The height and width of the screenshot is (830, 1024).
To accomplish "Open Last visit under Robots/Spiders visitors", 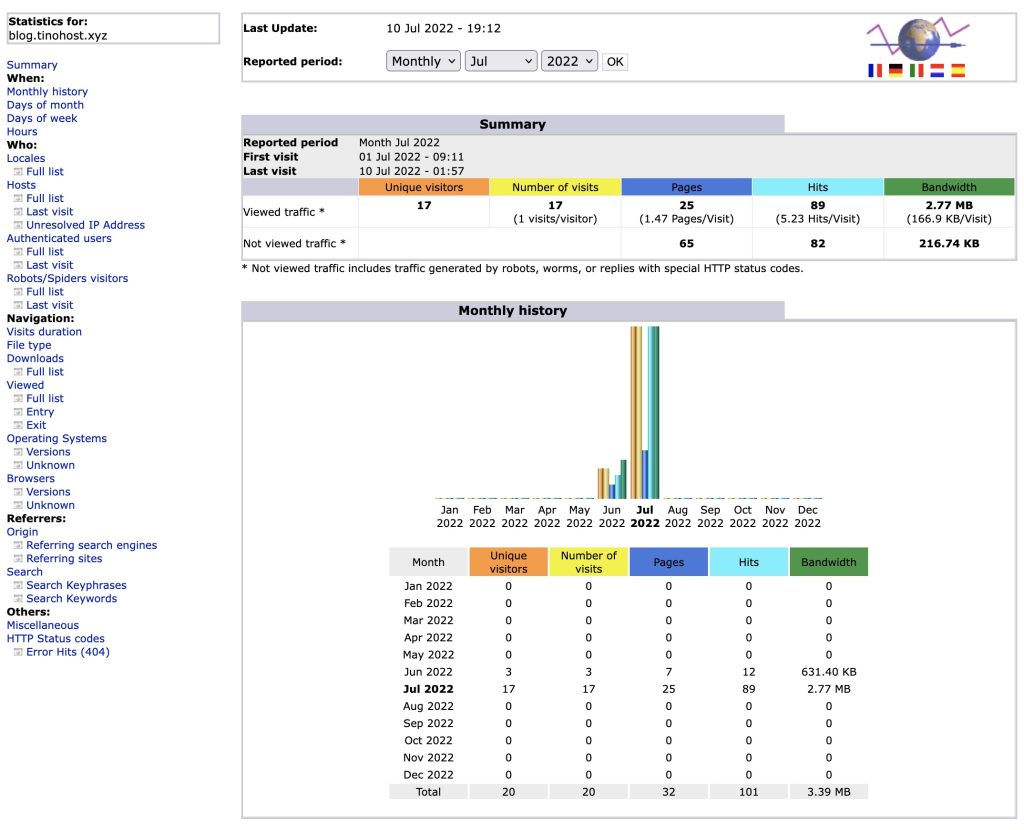I will point(50,305).
